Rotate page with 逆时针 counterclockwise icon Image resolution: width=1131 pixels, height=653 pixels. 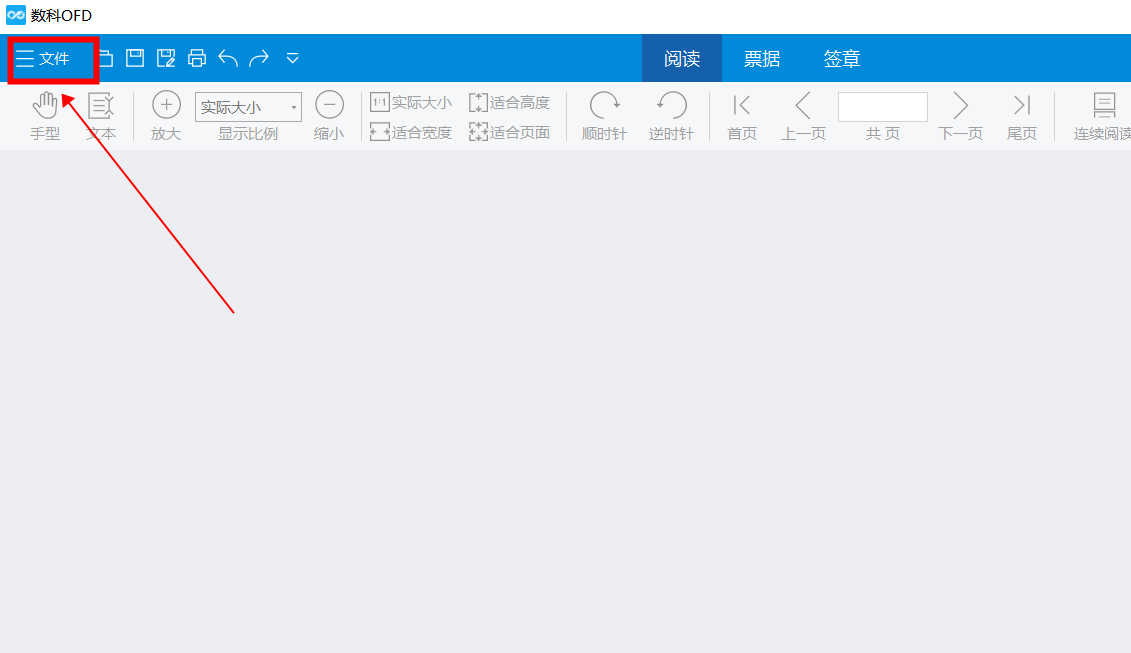(x=671, y=114)
